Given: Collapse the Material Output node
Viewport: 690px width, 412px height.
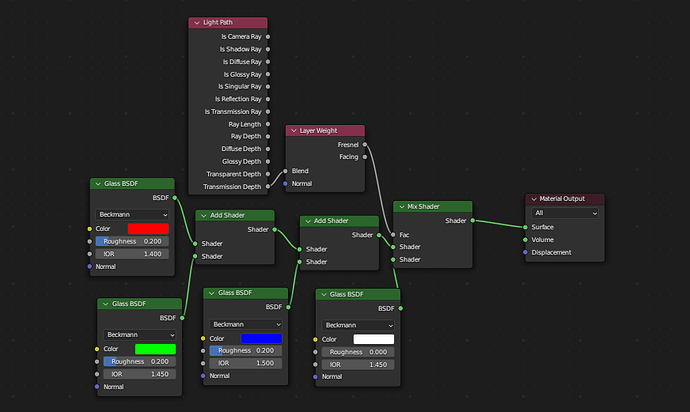Looking at the screenshot, I should coord(534,199).
